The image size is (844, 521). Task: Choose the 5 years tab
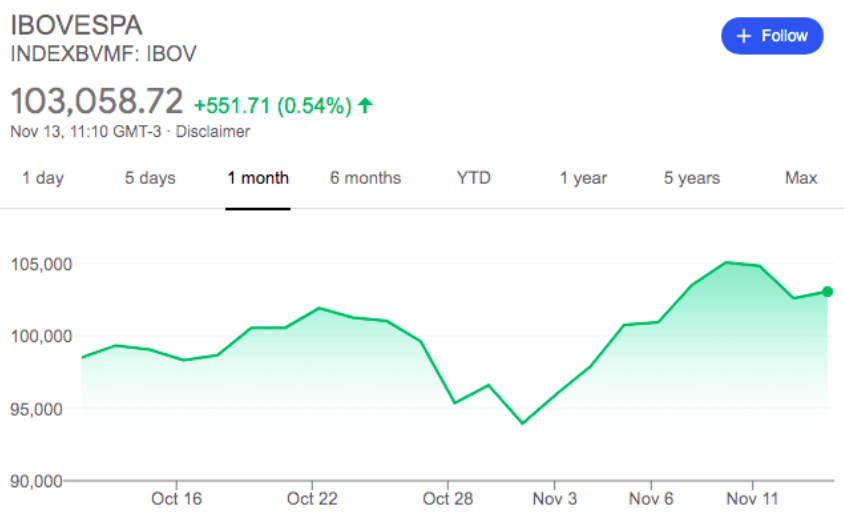point(692,178)
